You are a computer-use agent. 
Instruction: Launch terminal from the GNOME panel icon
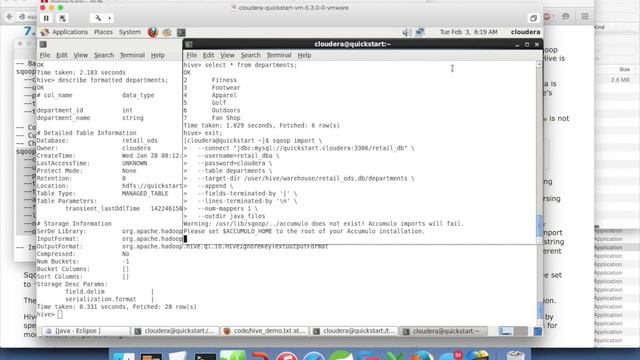click(x=181, y=32)
